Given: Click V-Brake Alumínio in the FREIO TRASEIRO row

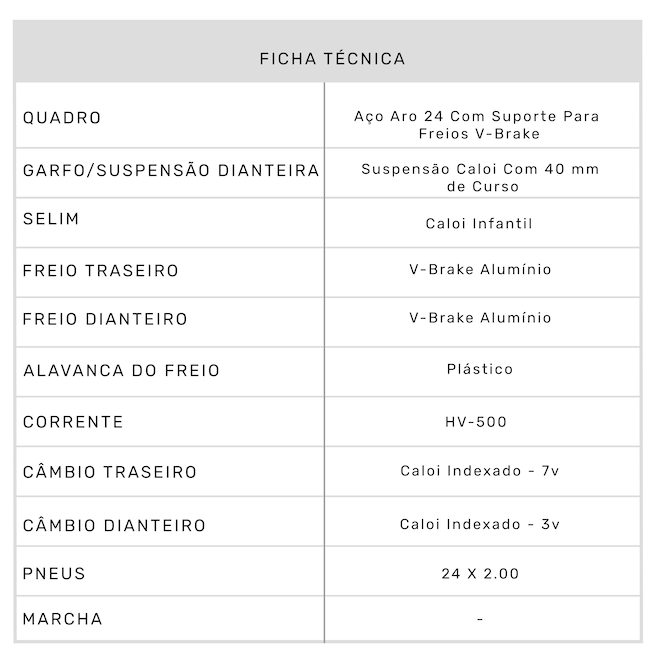Looking at the screenshot, I should (480, 269).
